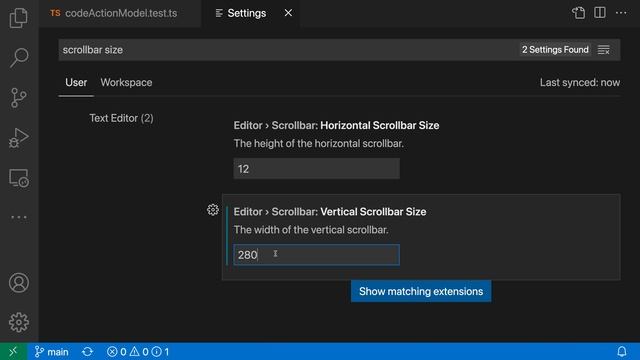Viewport: 640px width, 360px height.
Task: Click the Show matching extensions button
Action: (421, 291)
